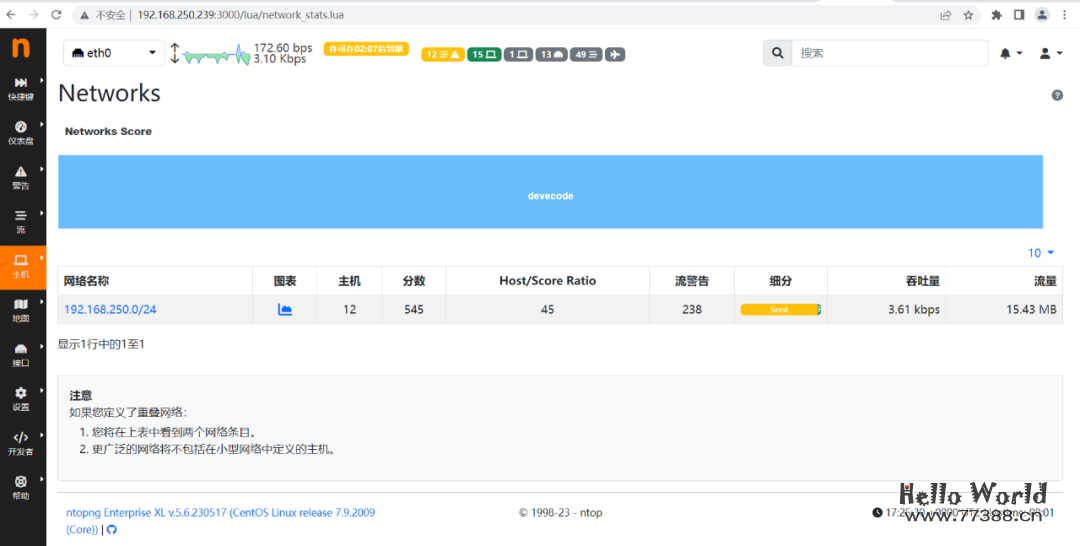Click the browser address bar URL
Viewport: 1080px width, 546px height.
click(x=240, y=14)
